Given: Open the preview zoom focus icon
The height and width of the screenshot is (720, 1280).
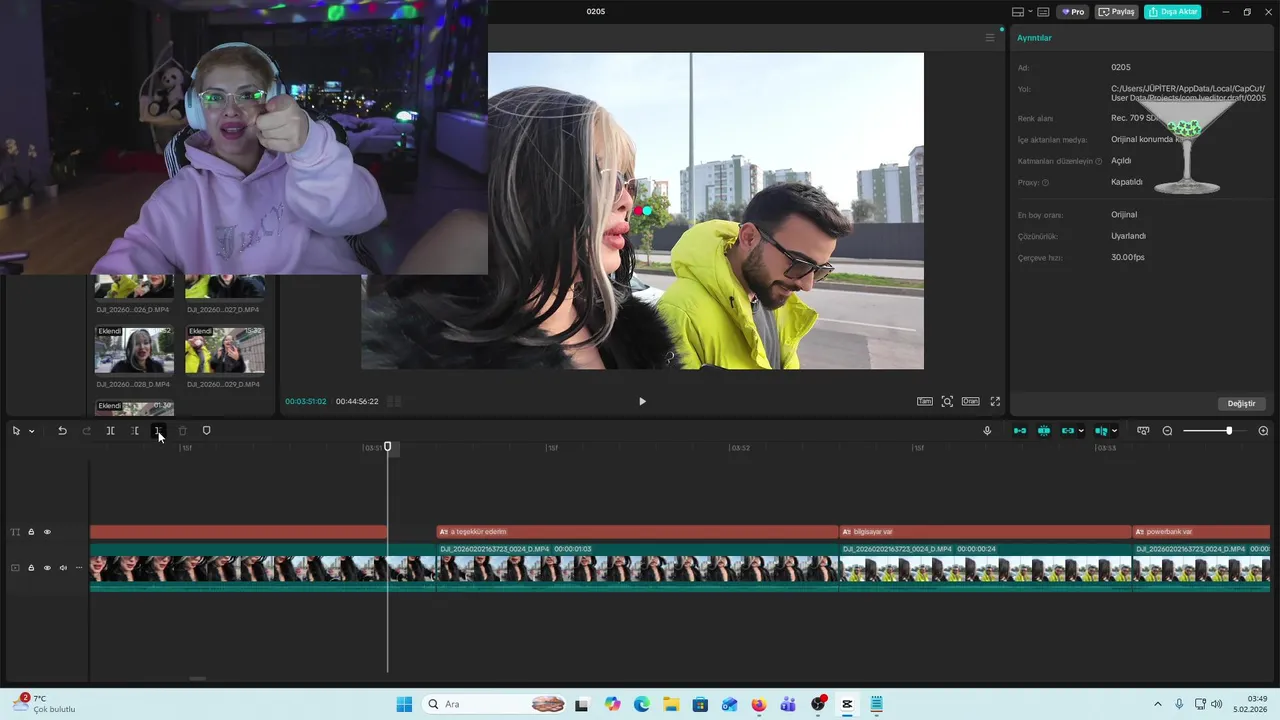Looking at the screenshot, I should 947,401.
